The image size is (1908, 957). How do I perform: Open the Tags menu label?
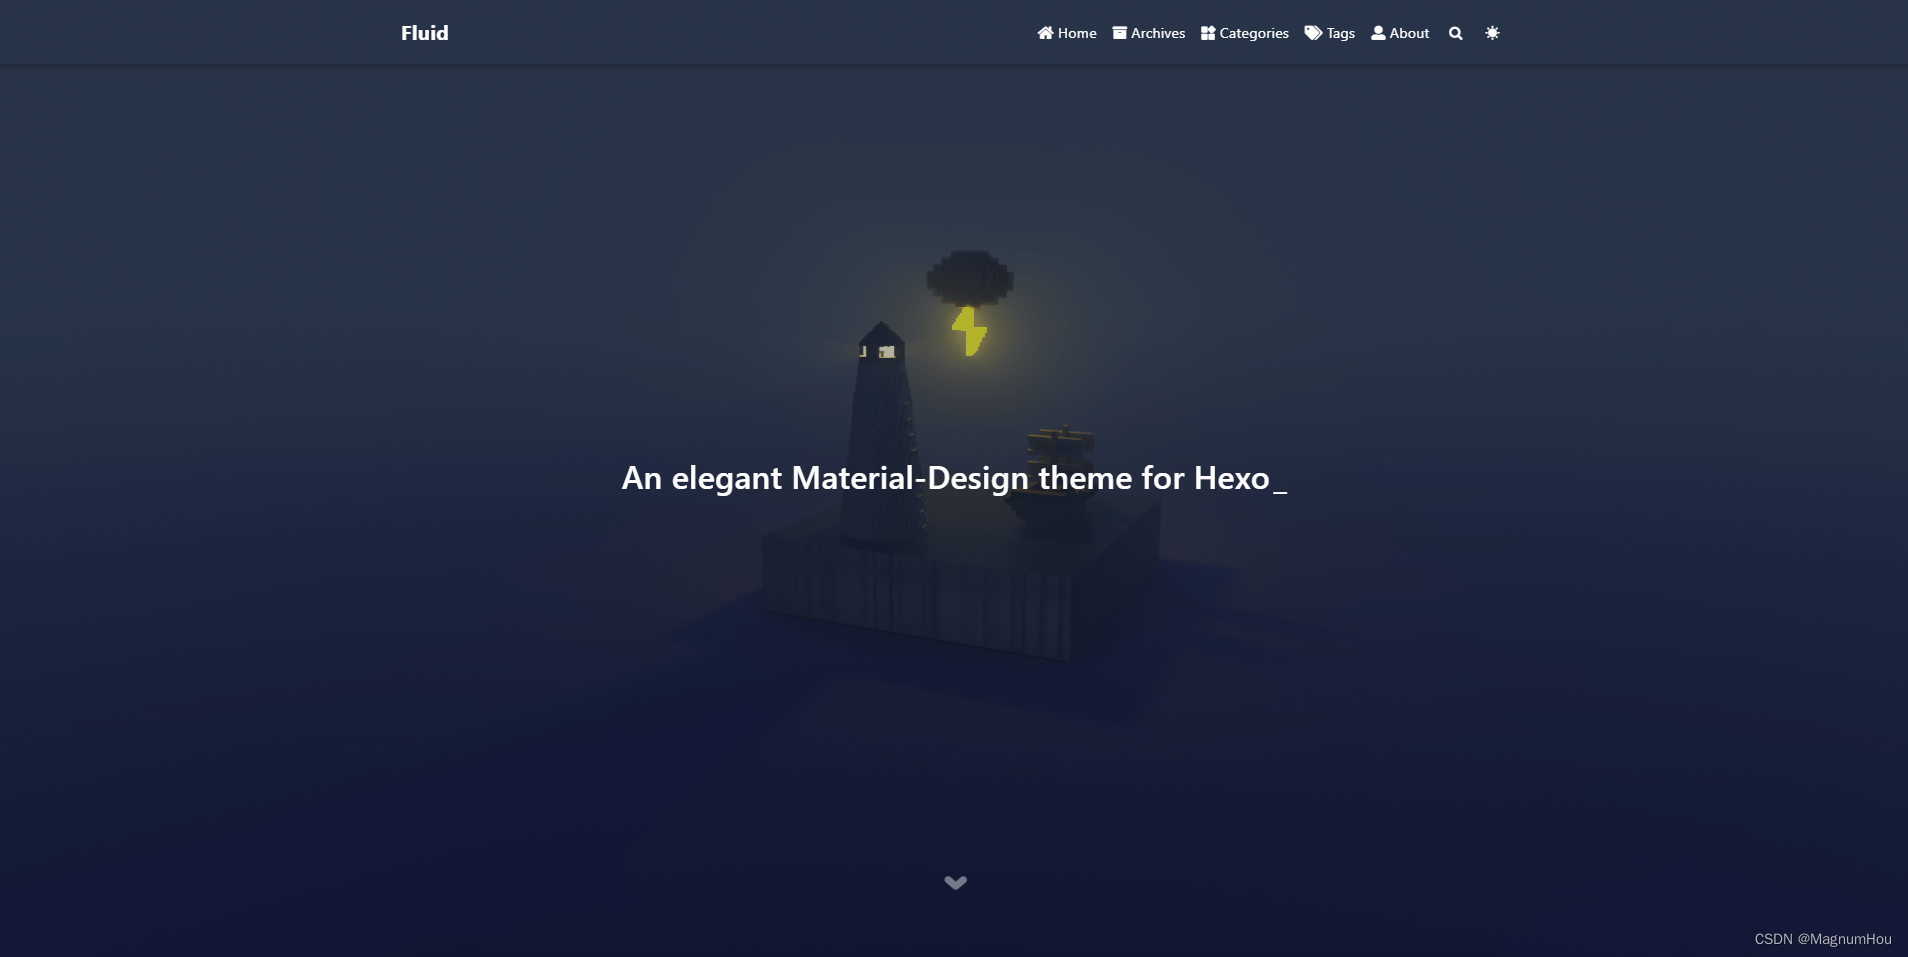1341,33
